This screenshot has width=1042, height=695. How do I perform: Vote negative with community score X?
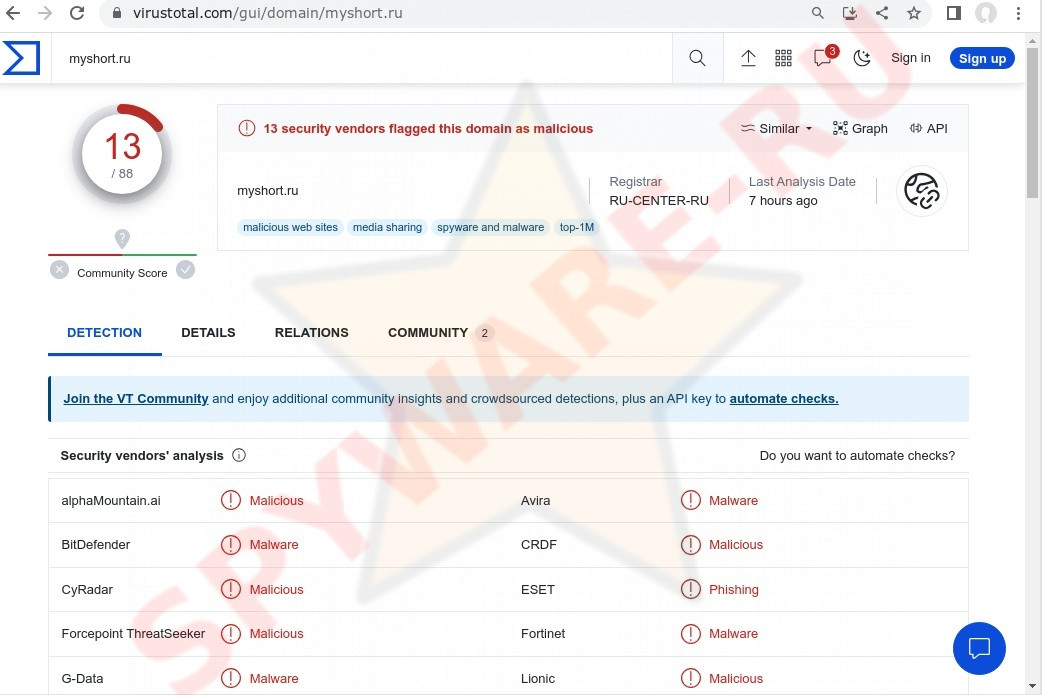click(59, 270)
